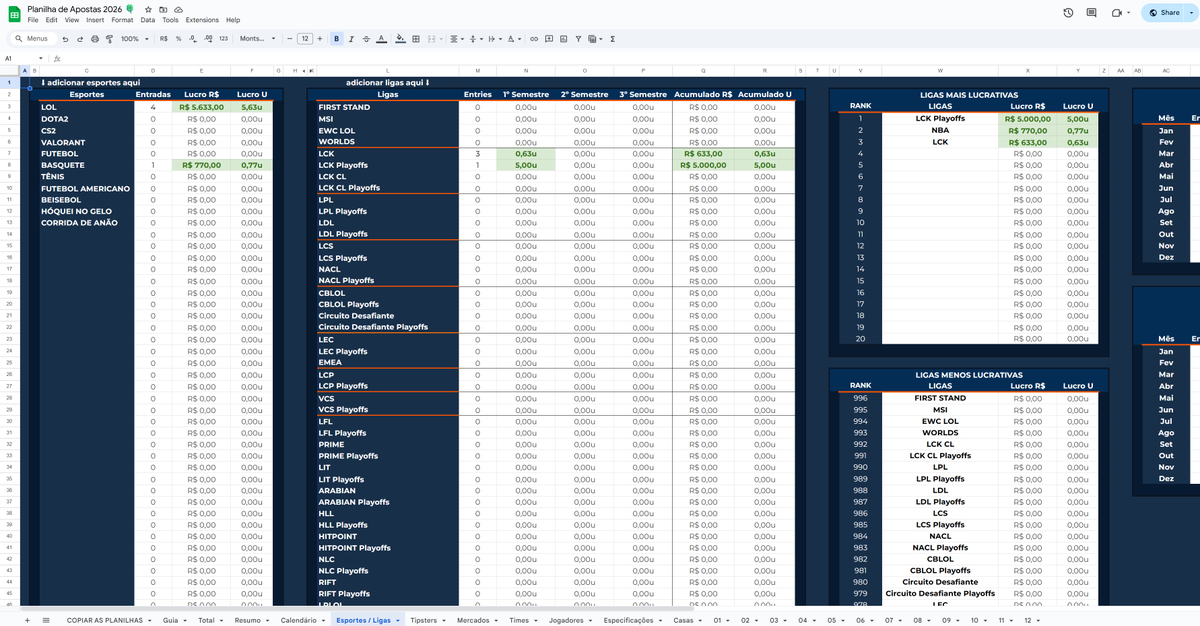Click the Undo arrow in the toolbar
This screenshot has height=626, width=1200.
click(65, 39)
